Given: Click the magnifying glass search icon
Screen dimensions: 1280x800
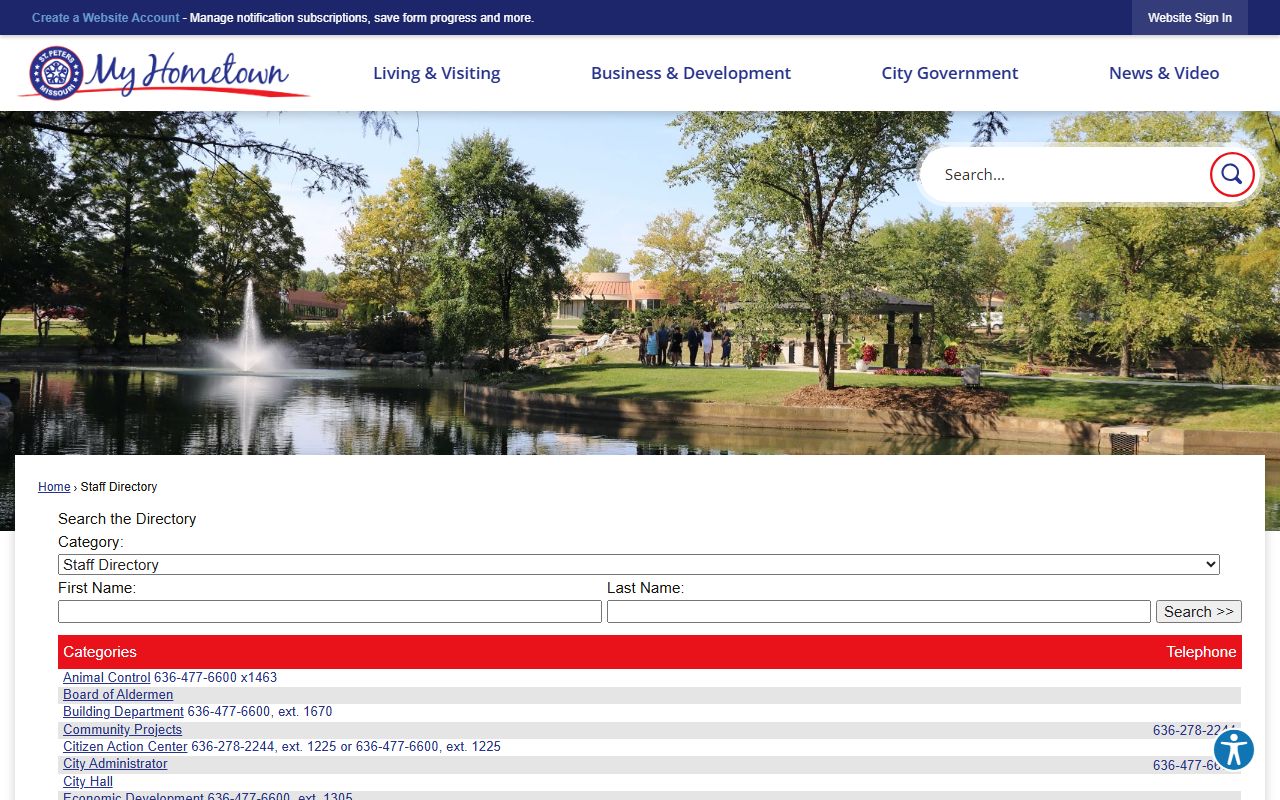Looking at the screenshot, I should pyautogui.click(x=1232, y=174).
